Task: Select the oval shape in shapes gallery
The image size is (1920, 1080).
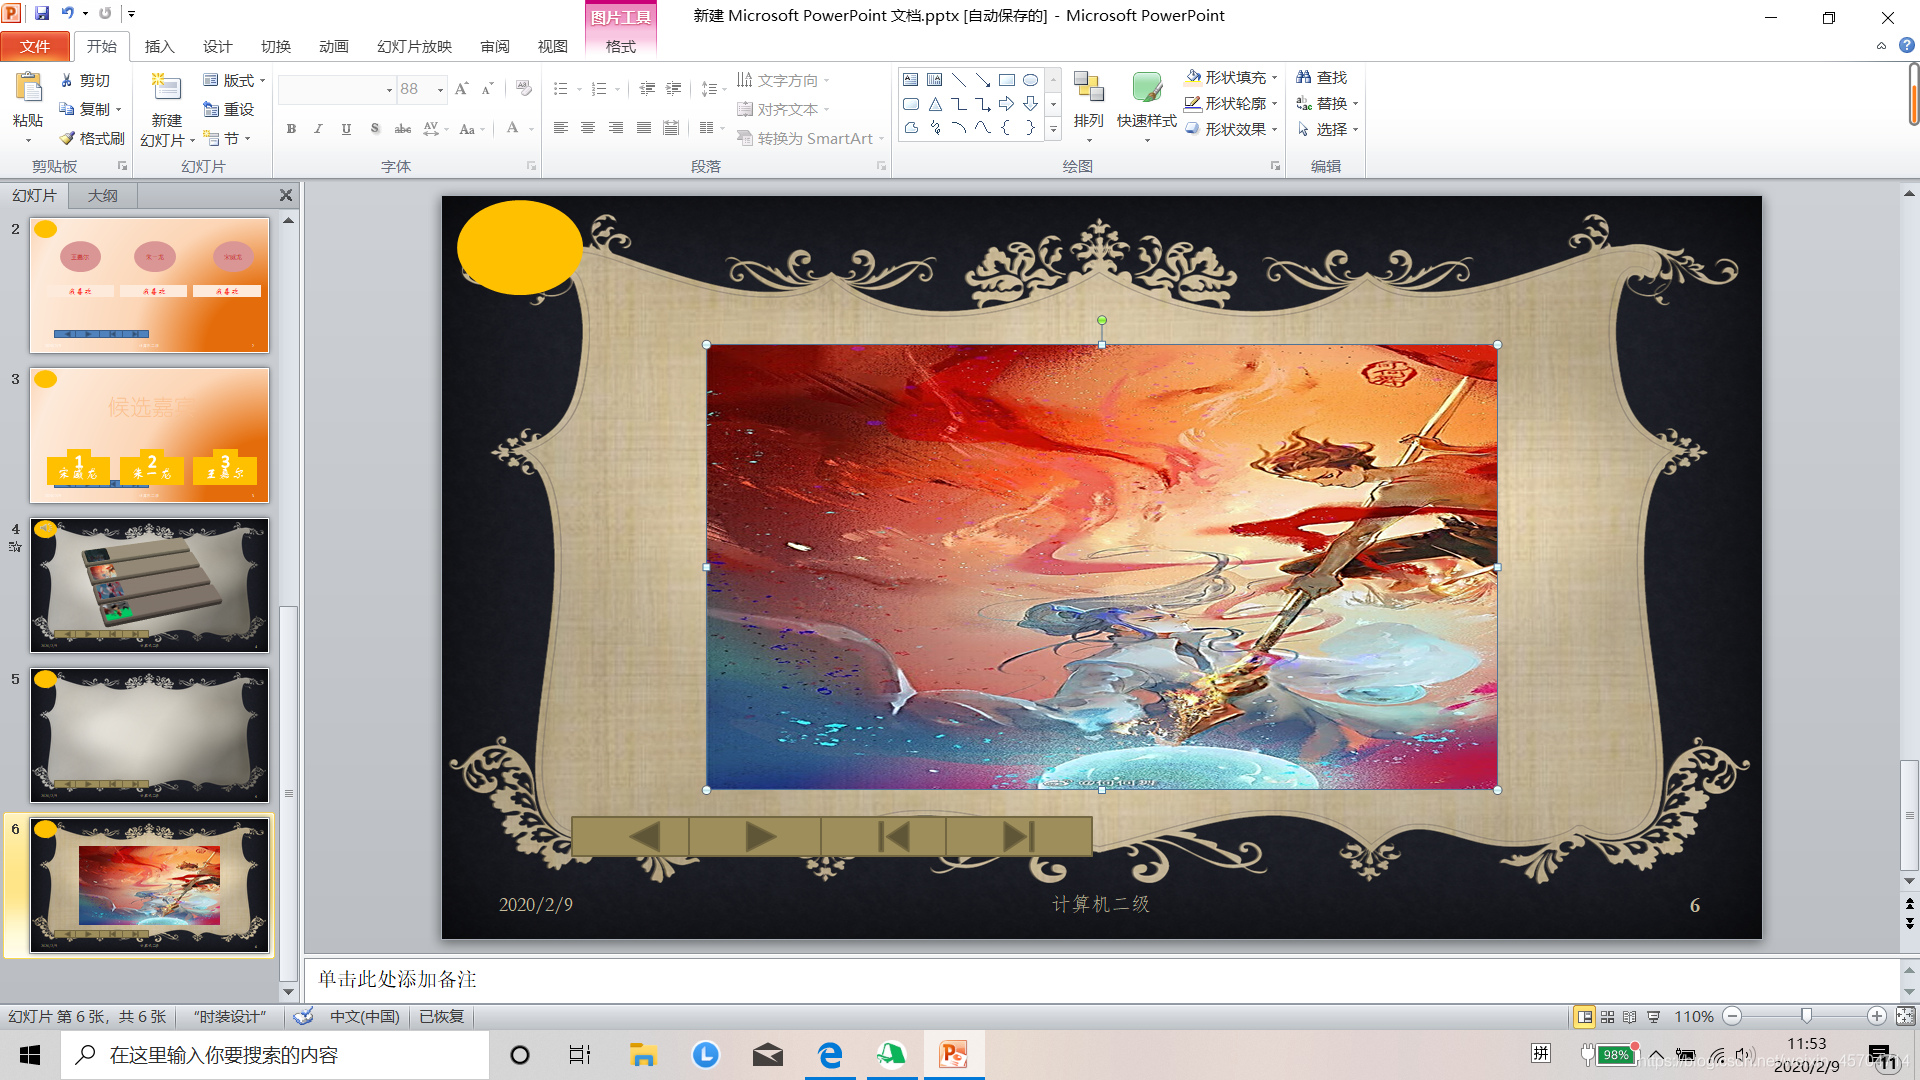Action: tap(1030, 80)
